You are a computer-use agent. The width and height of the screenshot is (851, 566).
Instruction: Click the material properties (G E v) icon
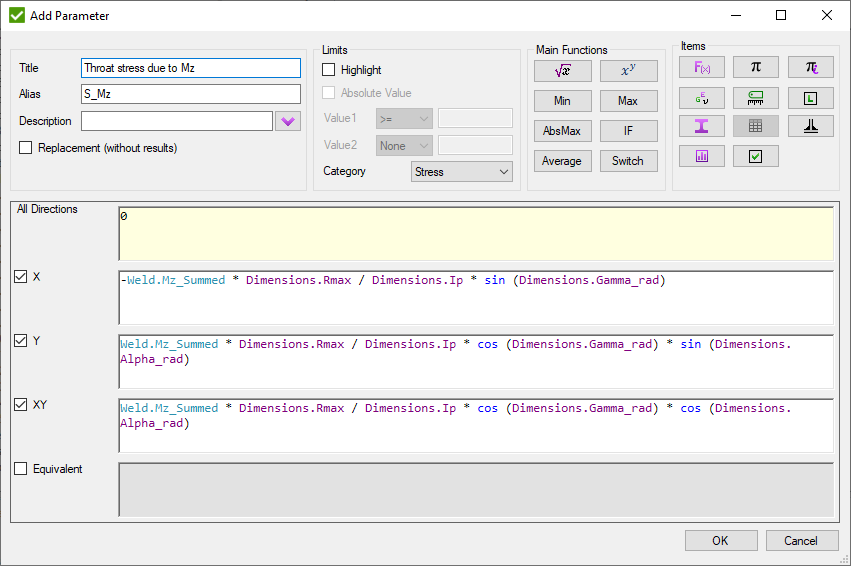tap(701, 97)
